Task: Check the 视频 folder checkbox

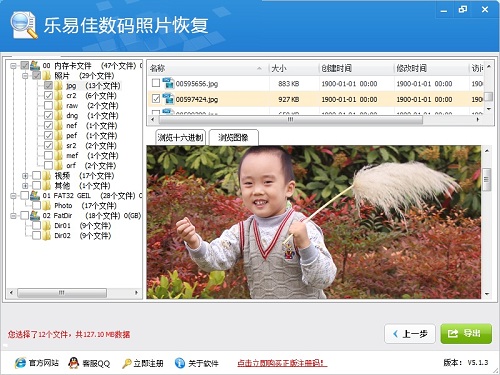Action: [x=37, y=176]
